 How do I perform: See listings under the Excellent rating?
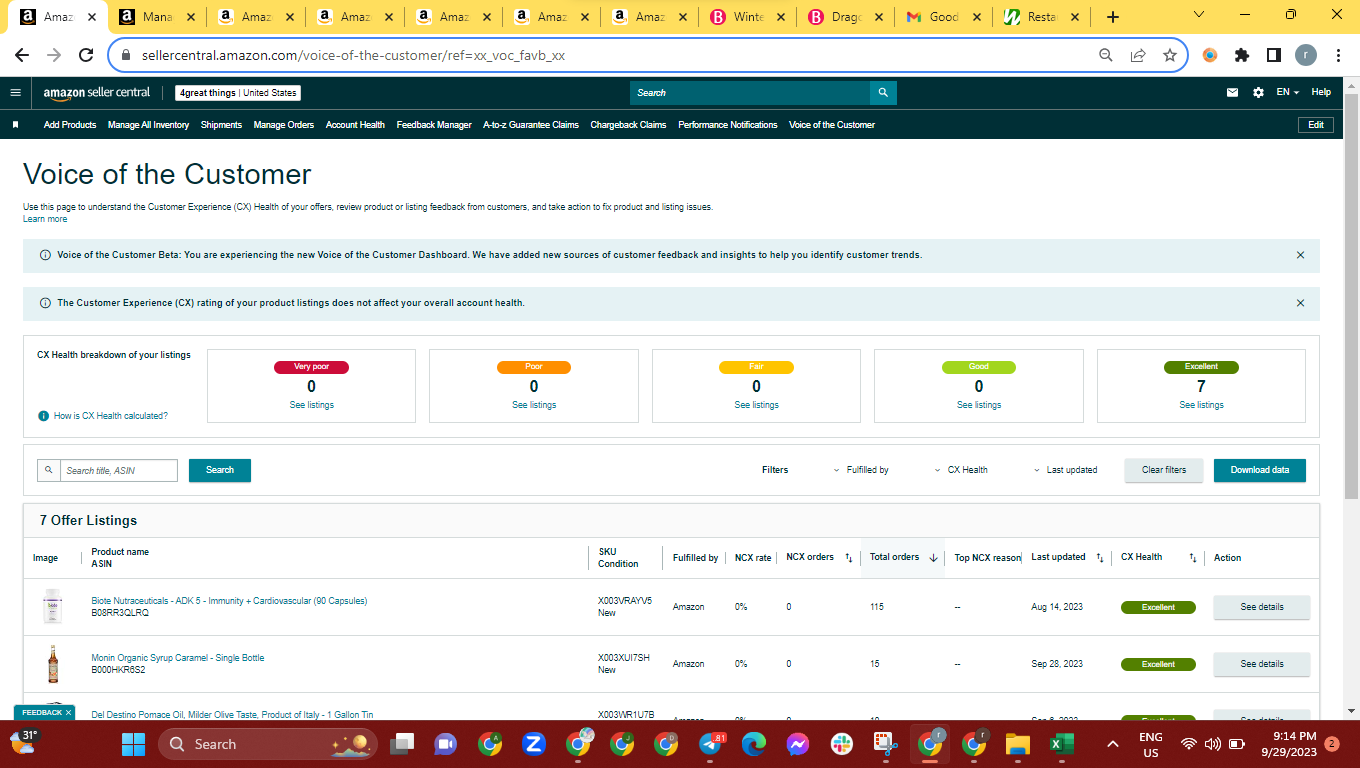click(x=1201, y=405)
